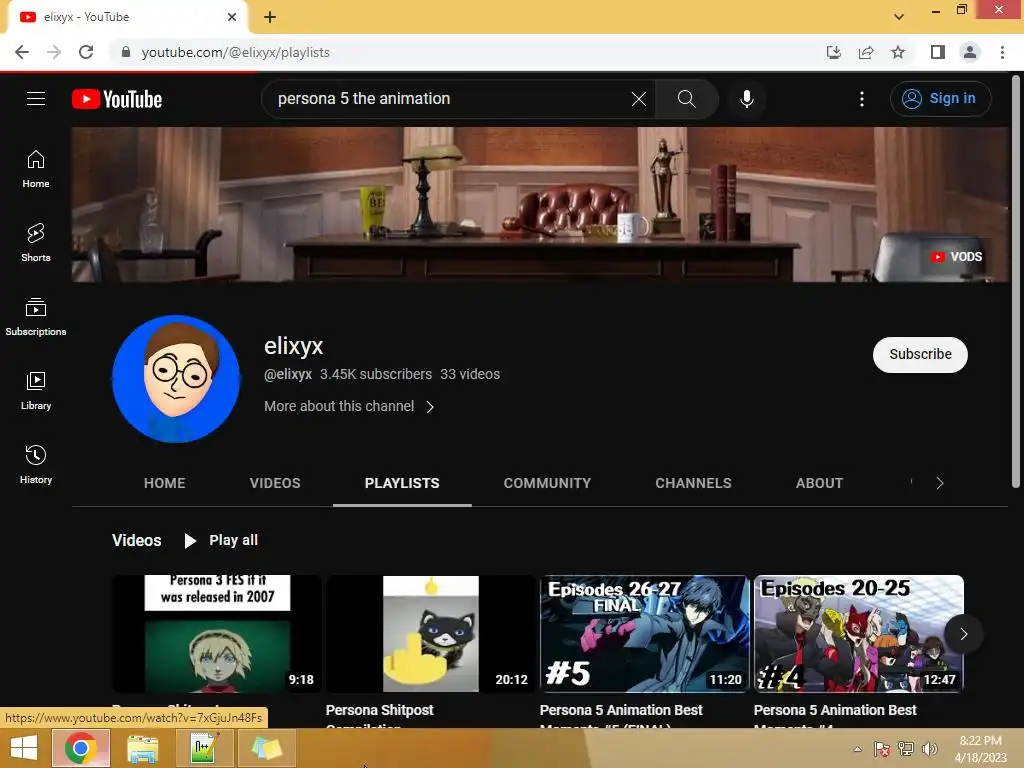
Task: Open File Explorer from the taskbar
Action: pos(142,748)
